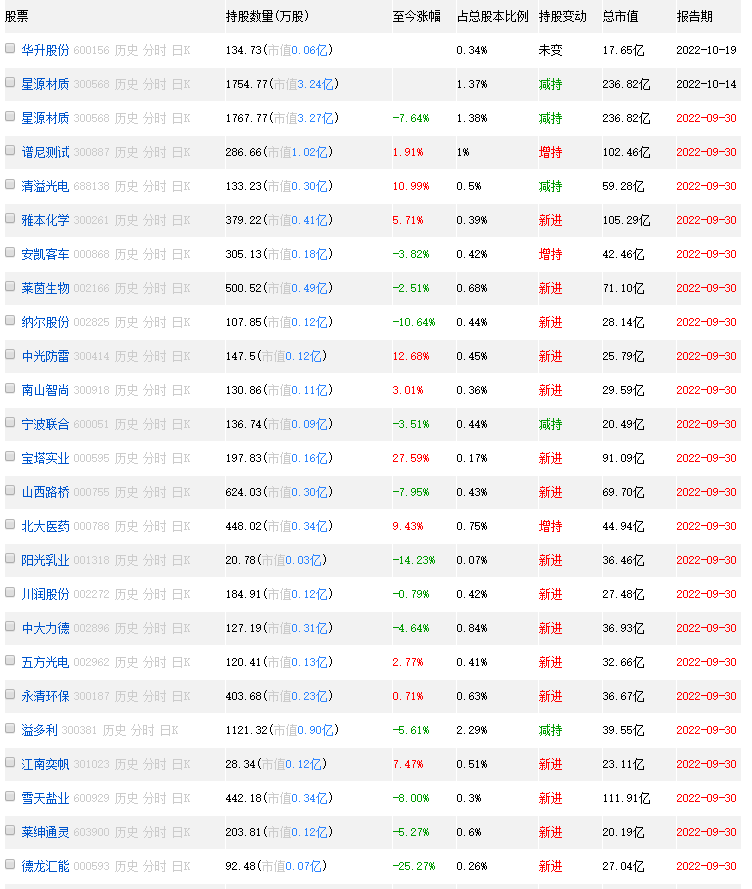Open 星源材质 link dated 2022-10-14

click(45, 84)
